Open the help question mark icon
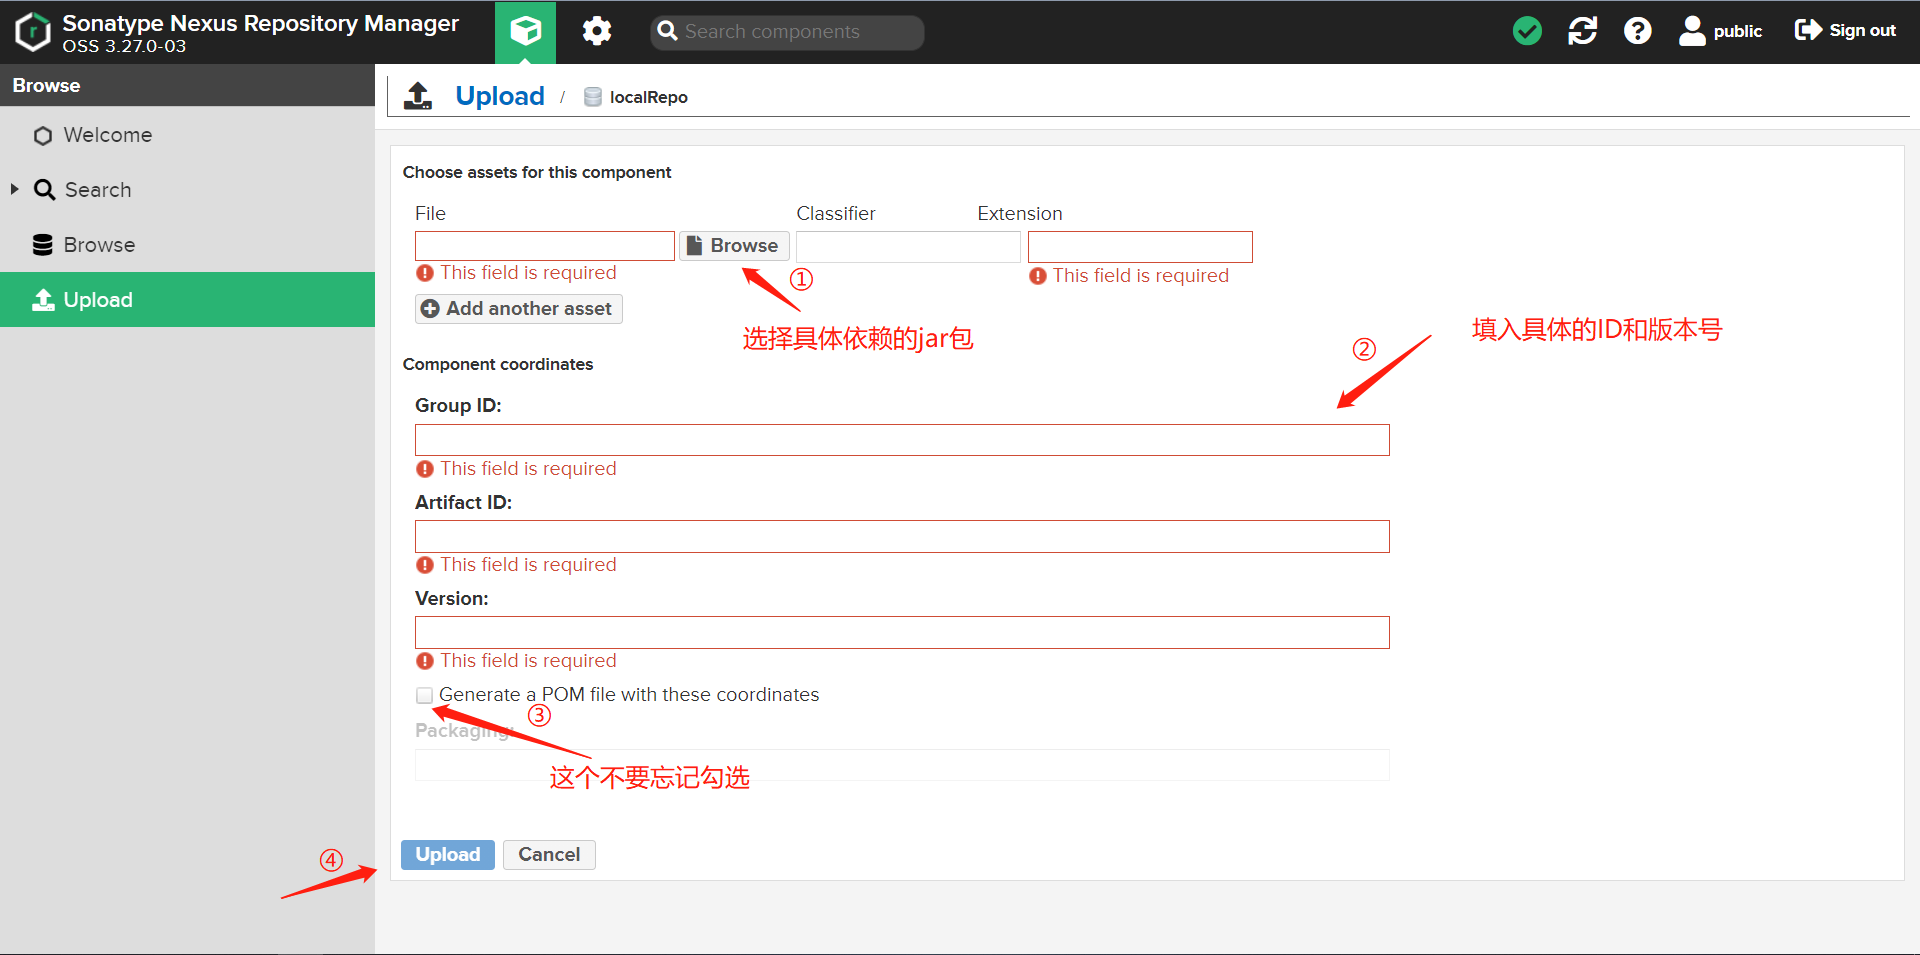This screenshot has height=955, width=1920. click(x=1637, y=31)
